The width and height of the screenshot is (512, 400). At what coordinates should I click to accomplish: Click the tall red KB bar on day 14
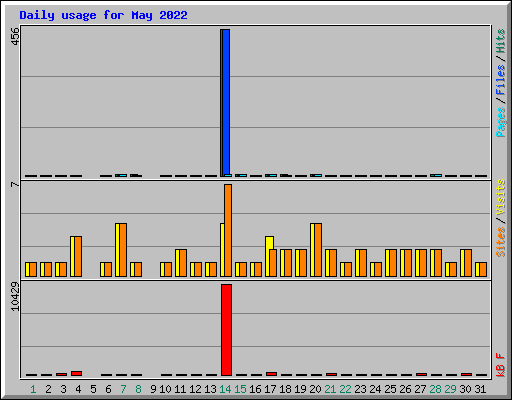click(226, 330)
